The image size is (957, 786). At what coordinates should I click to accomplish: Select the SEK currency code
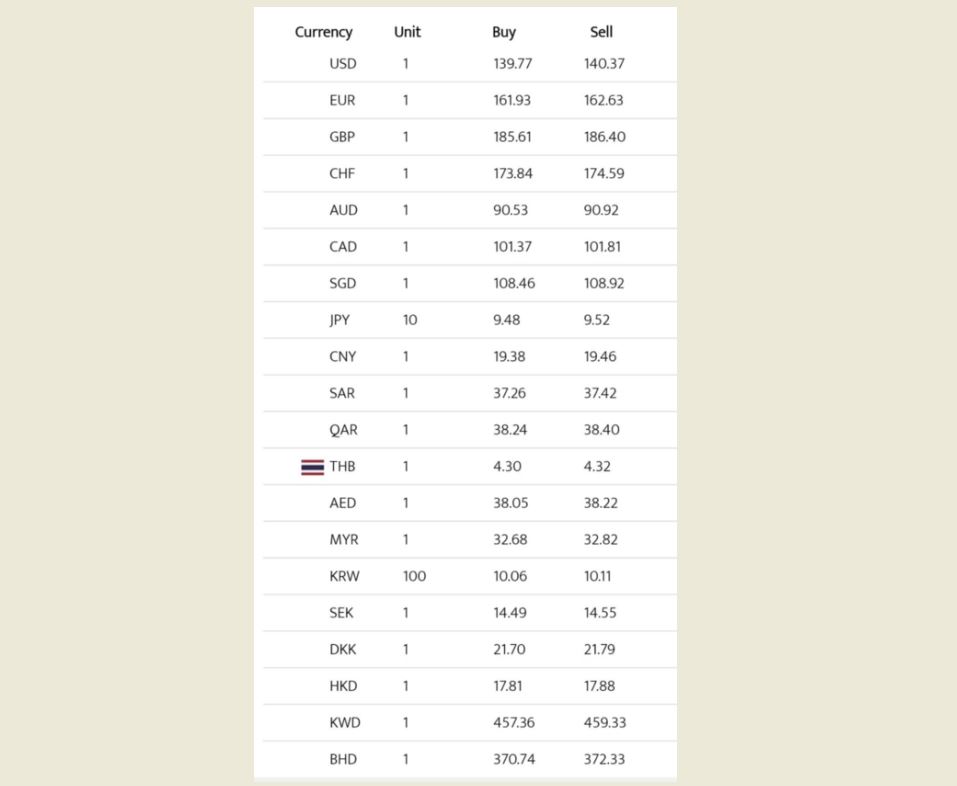[341, 613]
